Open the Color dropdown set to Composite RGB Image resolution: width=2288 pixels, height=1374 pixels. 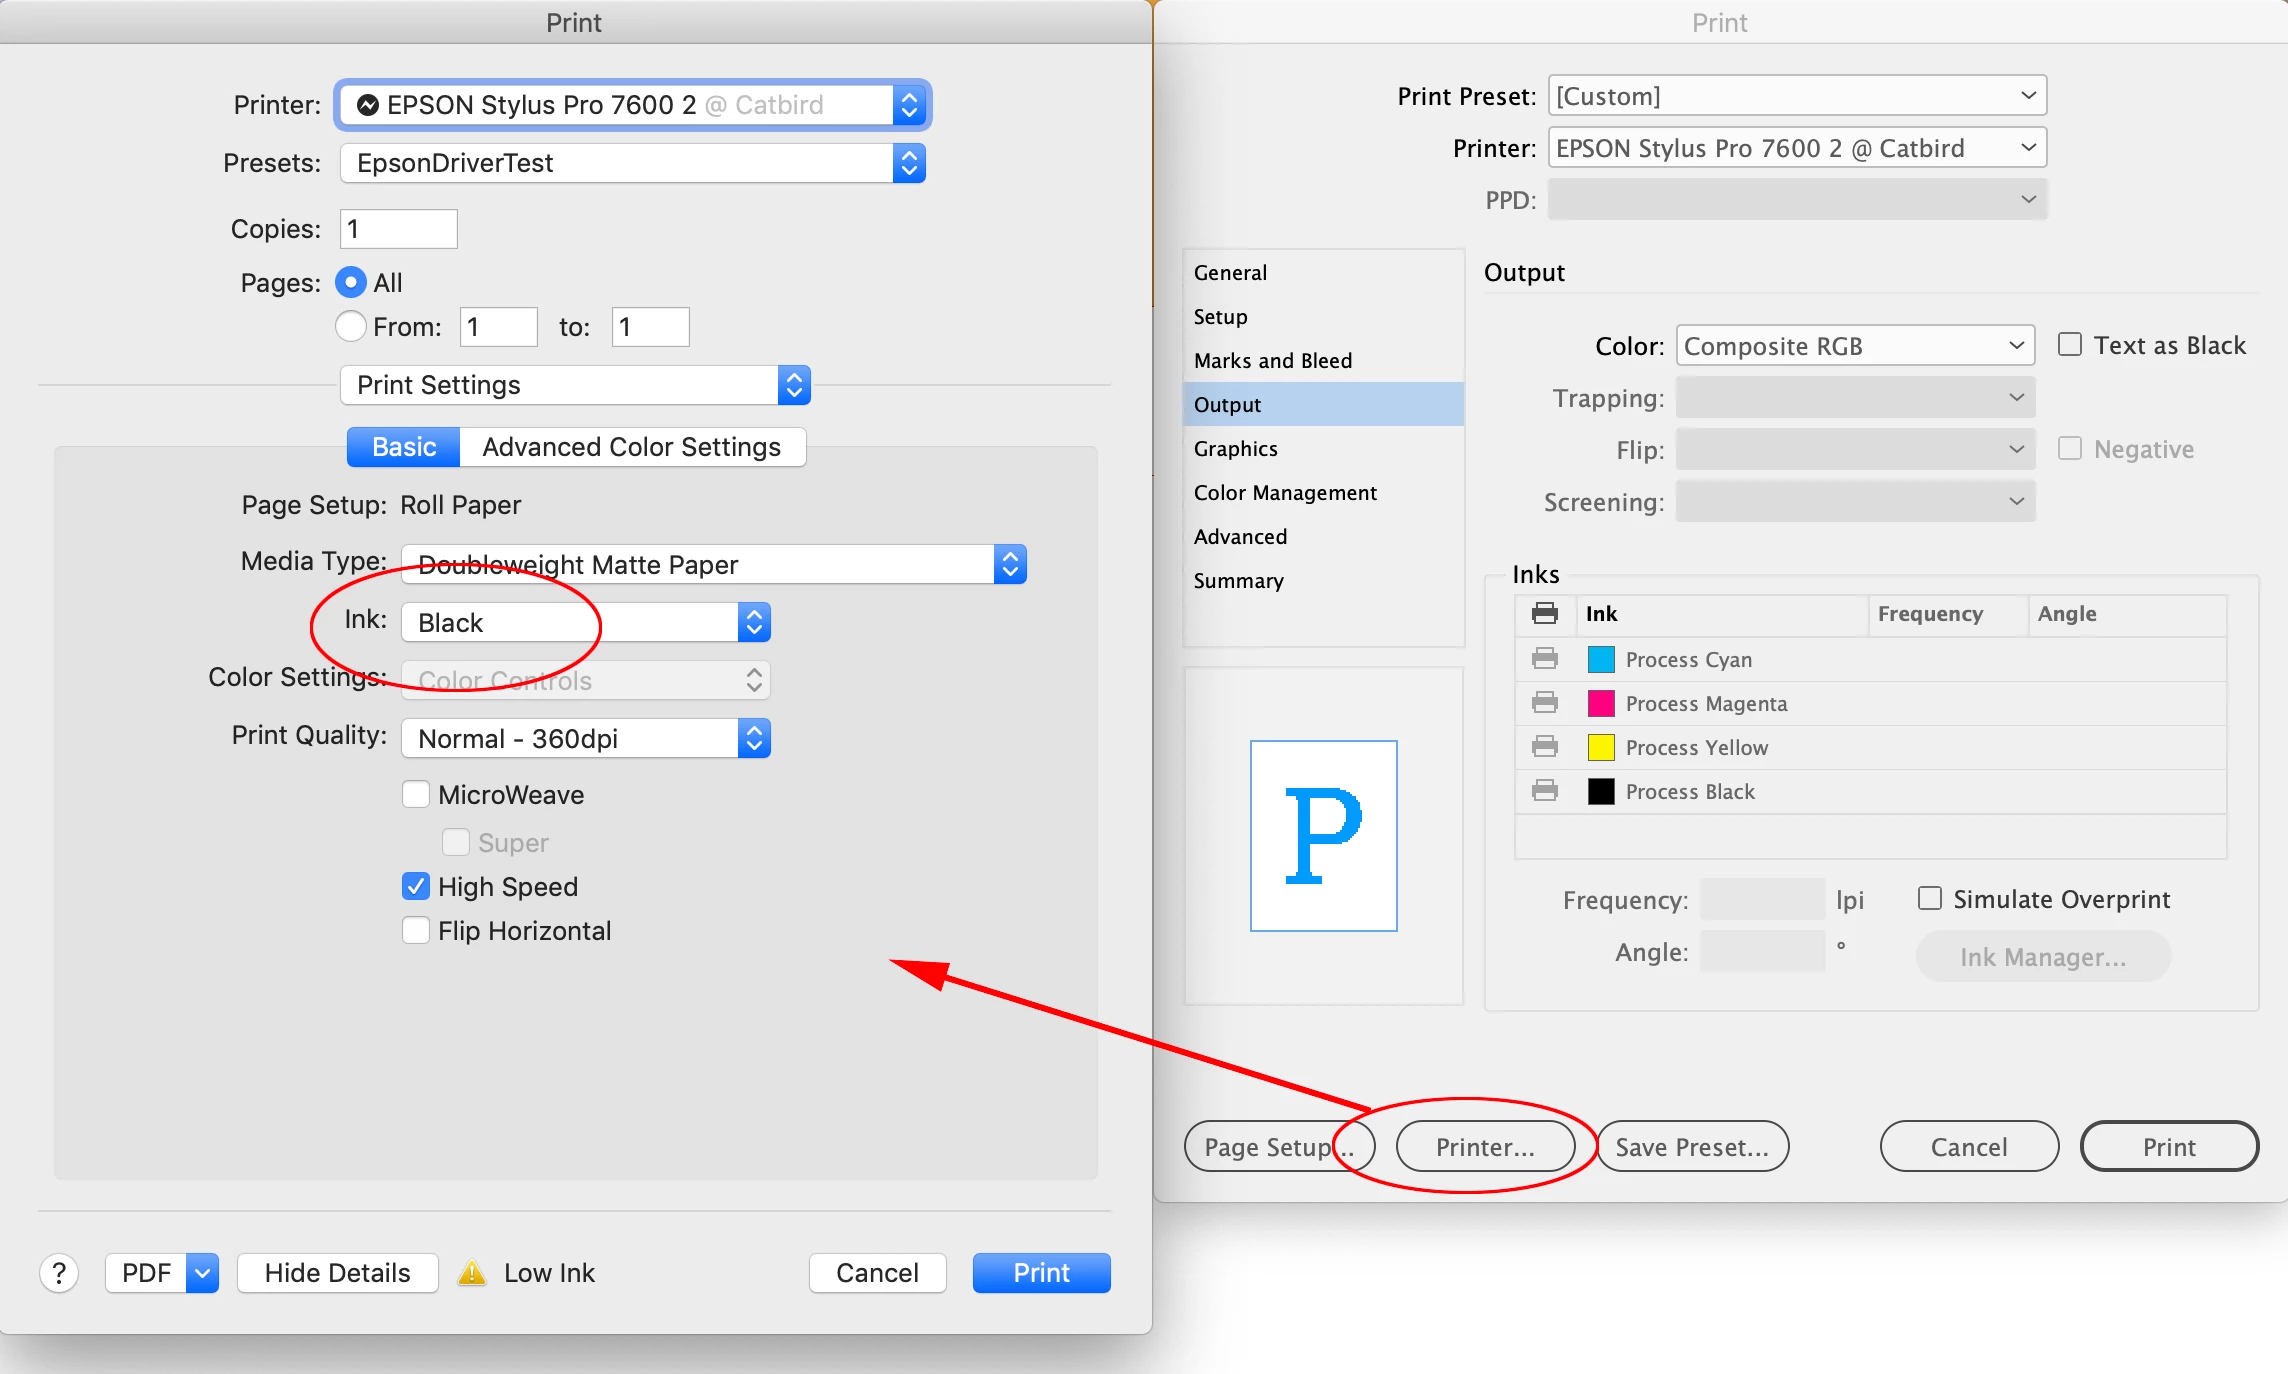(1855, 346)
